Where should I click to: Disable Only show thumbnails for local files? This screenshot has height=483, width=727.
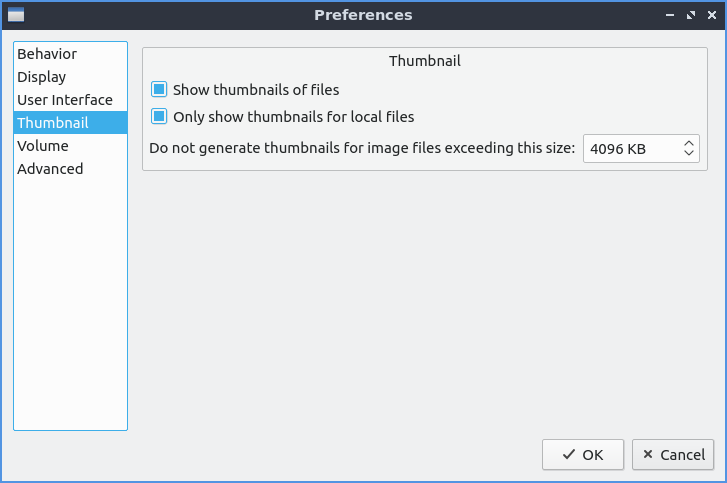158,116
